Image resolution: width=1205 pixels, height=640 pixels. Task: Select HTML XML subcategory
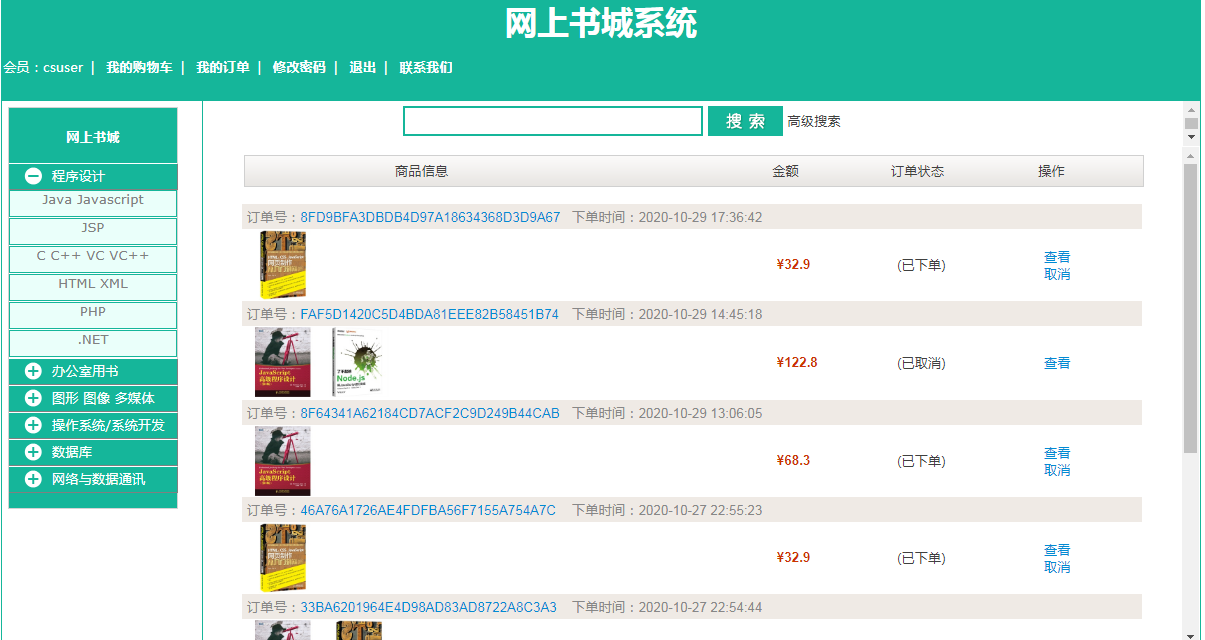point(93,284)
